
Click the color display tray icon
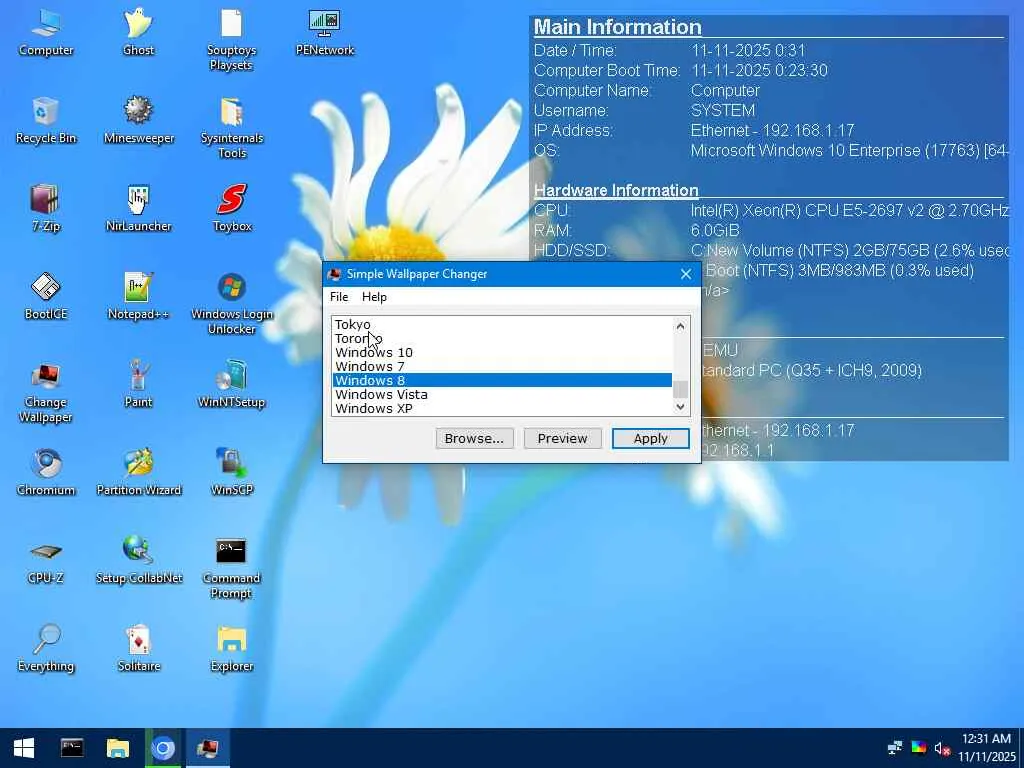919,748
